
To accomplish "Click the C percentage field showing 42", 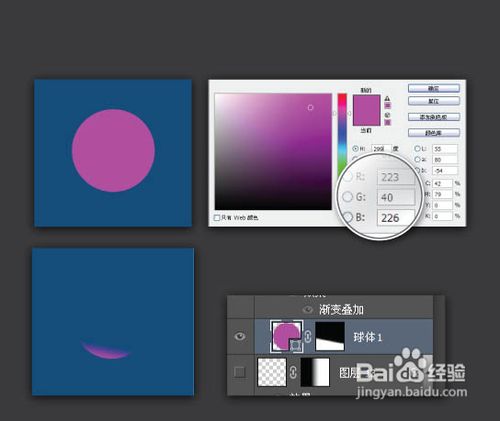I will tap(443, 183).
